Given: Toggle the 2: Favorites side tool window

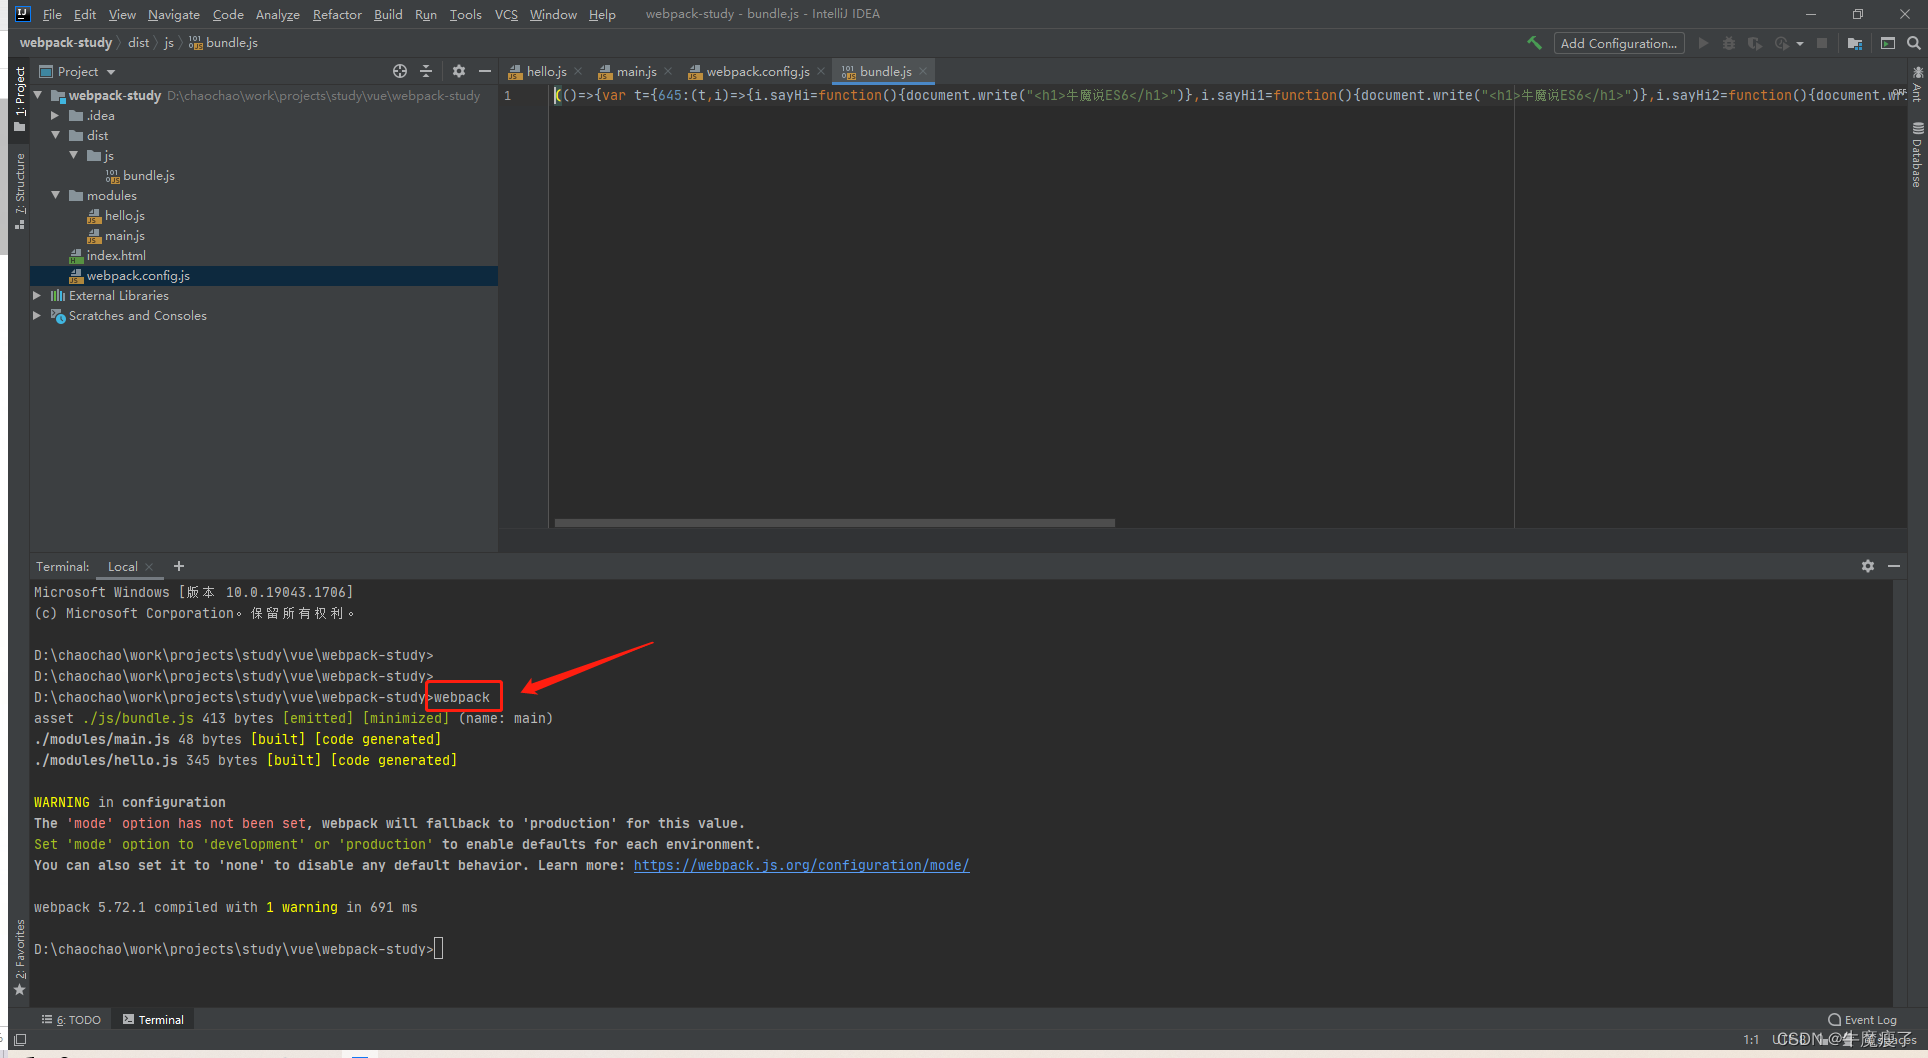Looking at the screenshot, I should (20, 957).
